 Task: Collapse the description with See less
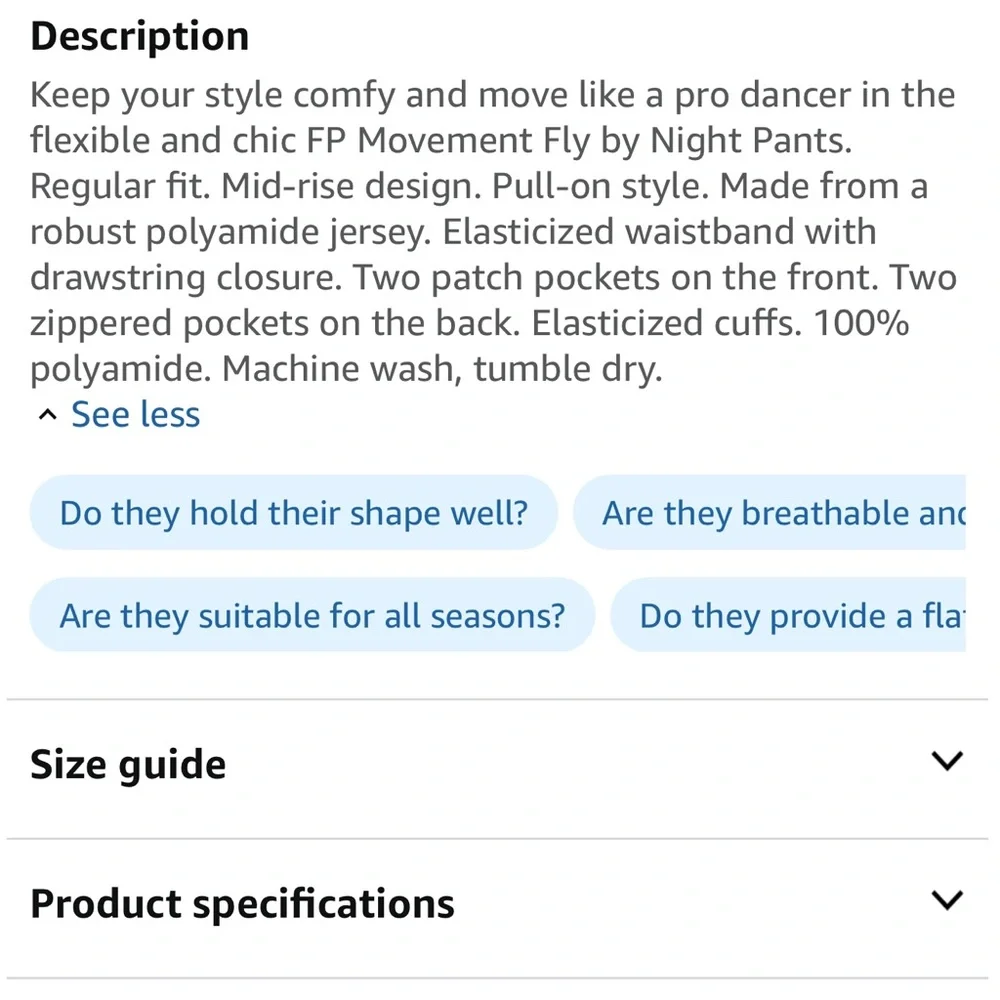point(135,415)
